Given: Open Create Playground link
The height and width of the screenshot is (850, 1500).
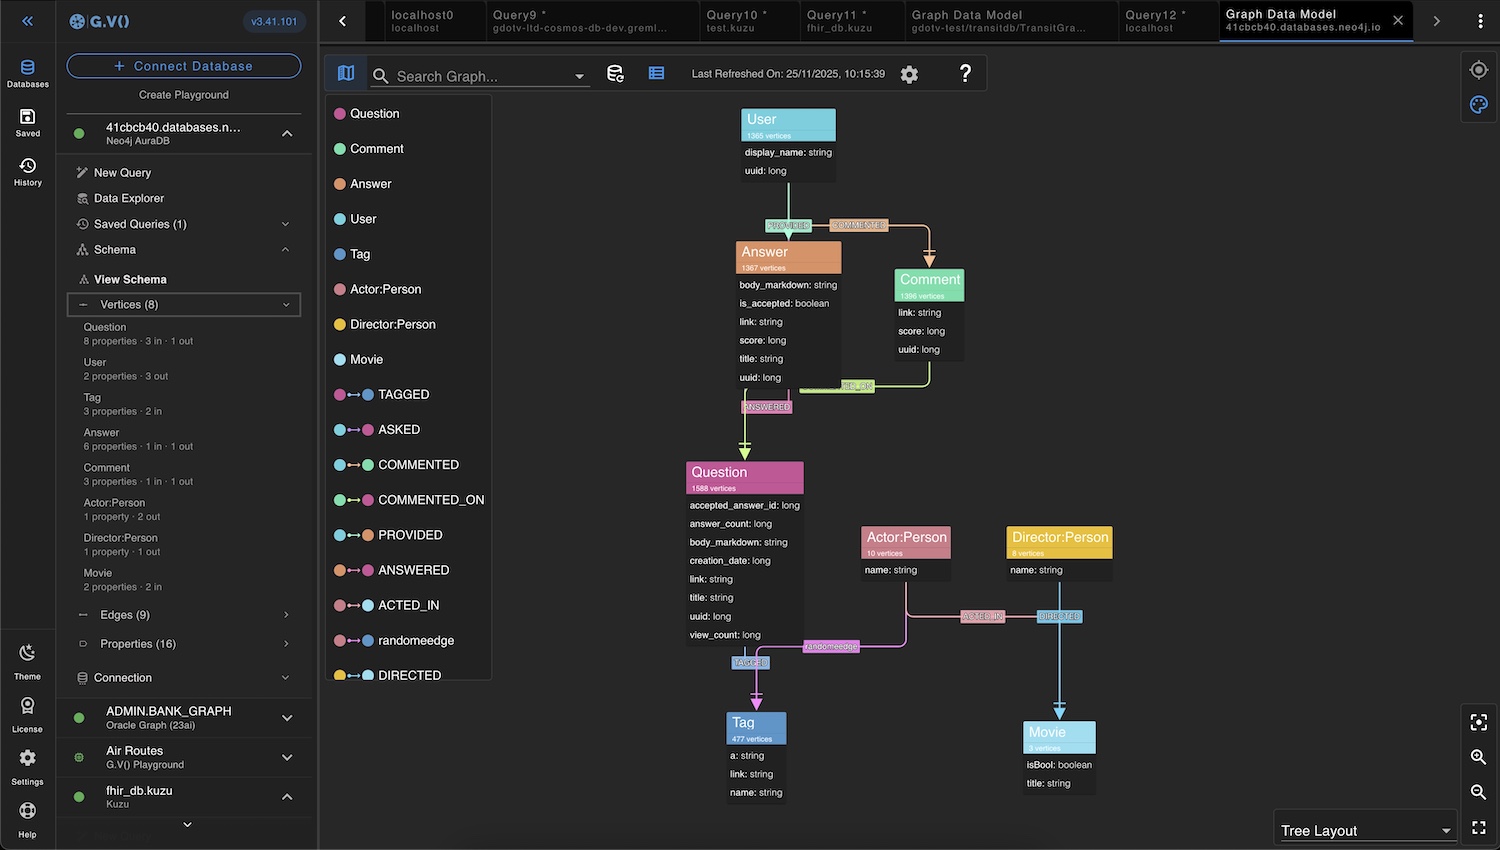Looking at the screenshot, I should point(183,94).
